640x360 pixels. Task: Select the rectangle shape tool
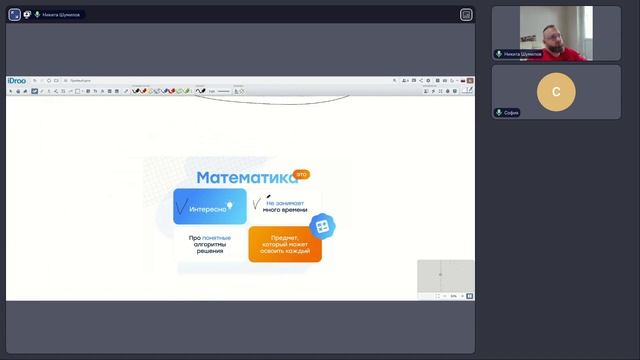pos(78,91)
